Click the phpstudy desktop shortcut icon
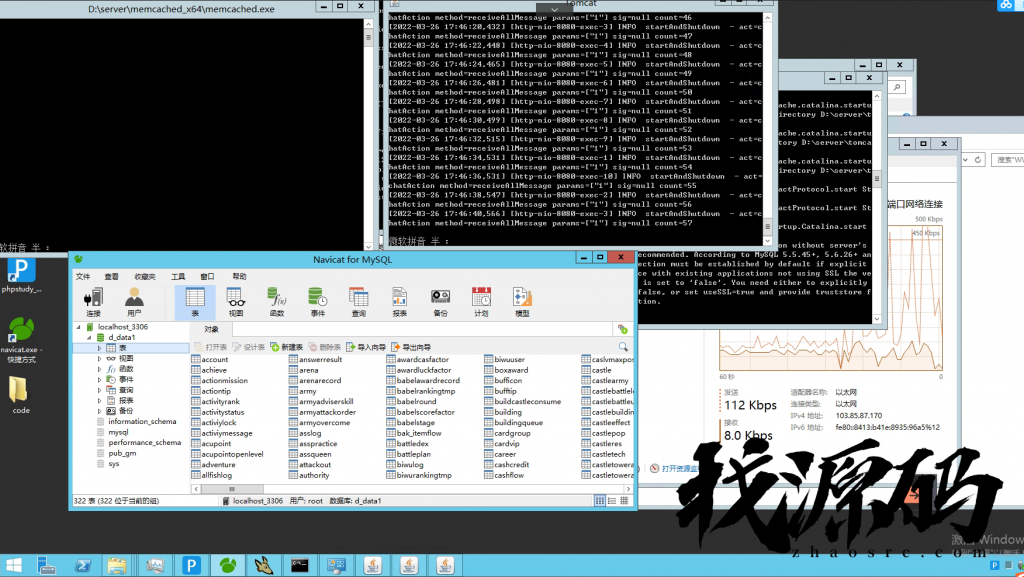Image resolution: width=1024 pixels, height=577 pixels. [x=21, y=275]
